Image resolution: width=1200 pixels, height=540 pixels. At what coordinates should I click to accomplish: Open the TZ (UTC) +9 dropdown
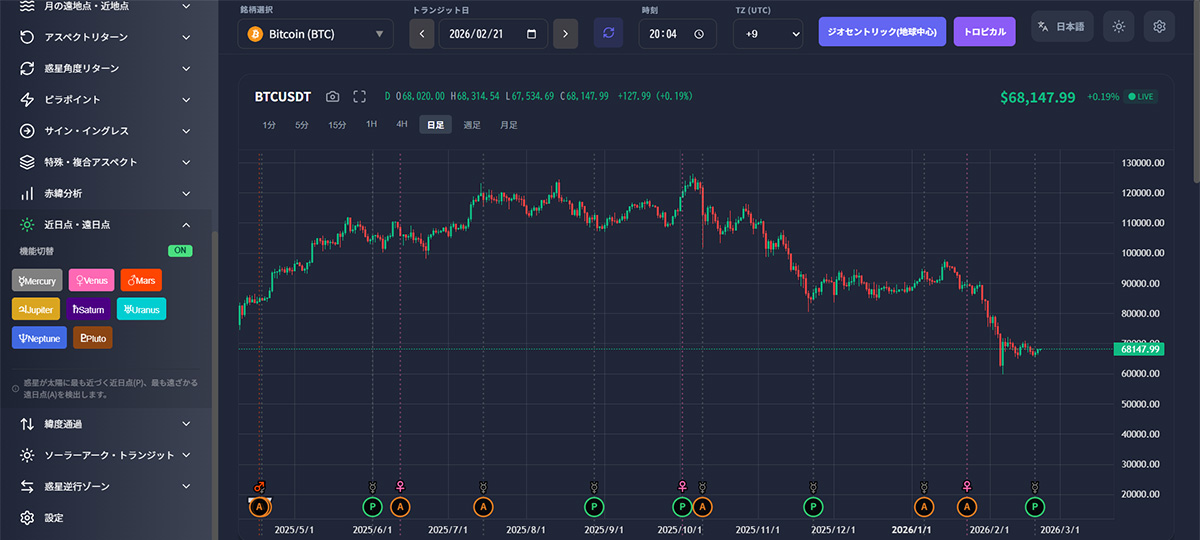click(x=767, y=33)
